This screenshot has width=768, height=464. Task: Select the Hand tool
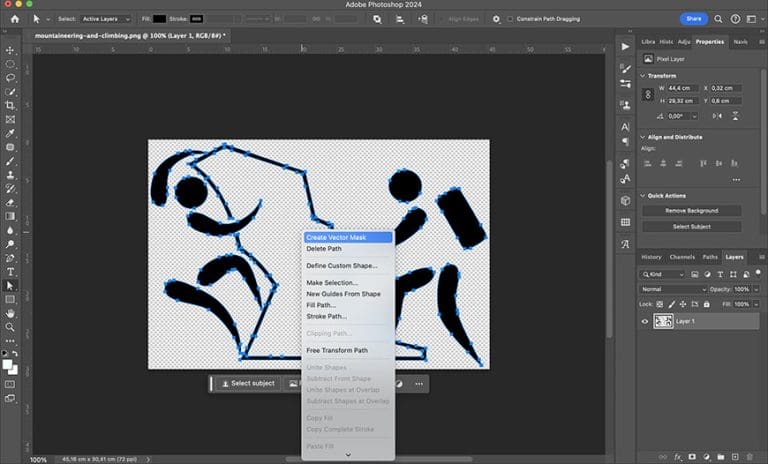point(10,313)
